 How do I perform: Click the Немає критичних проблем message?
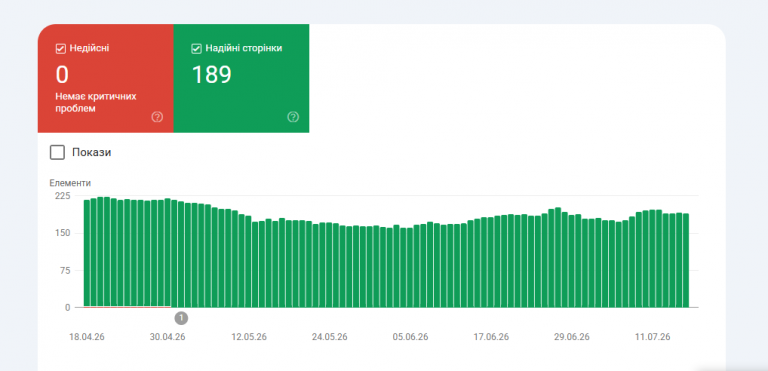96,102
